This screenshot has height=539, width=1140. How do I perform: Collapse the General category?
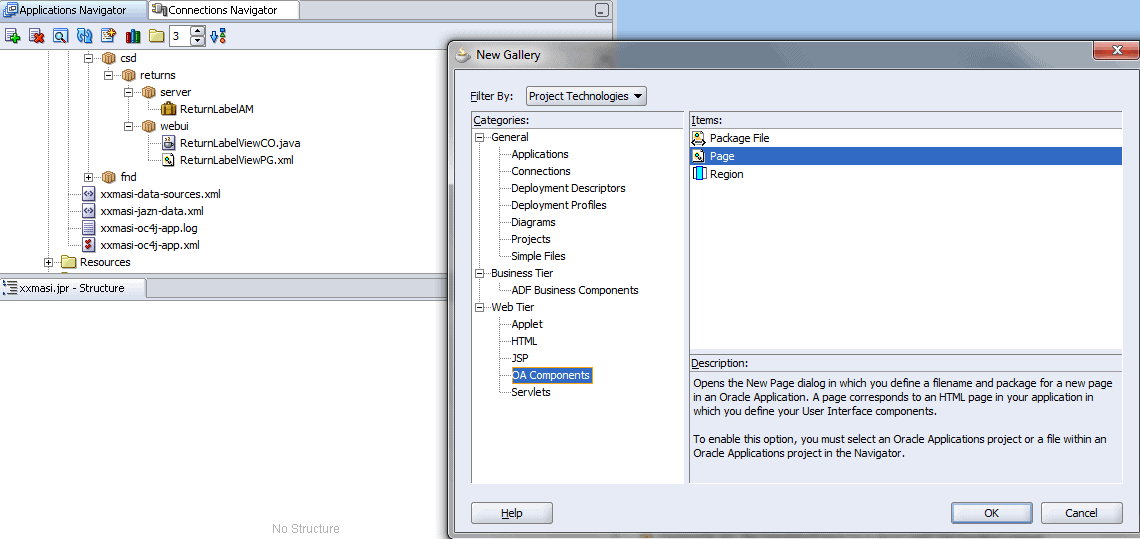tap(479, 137)
